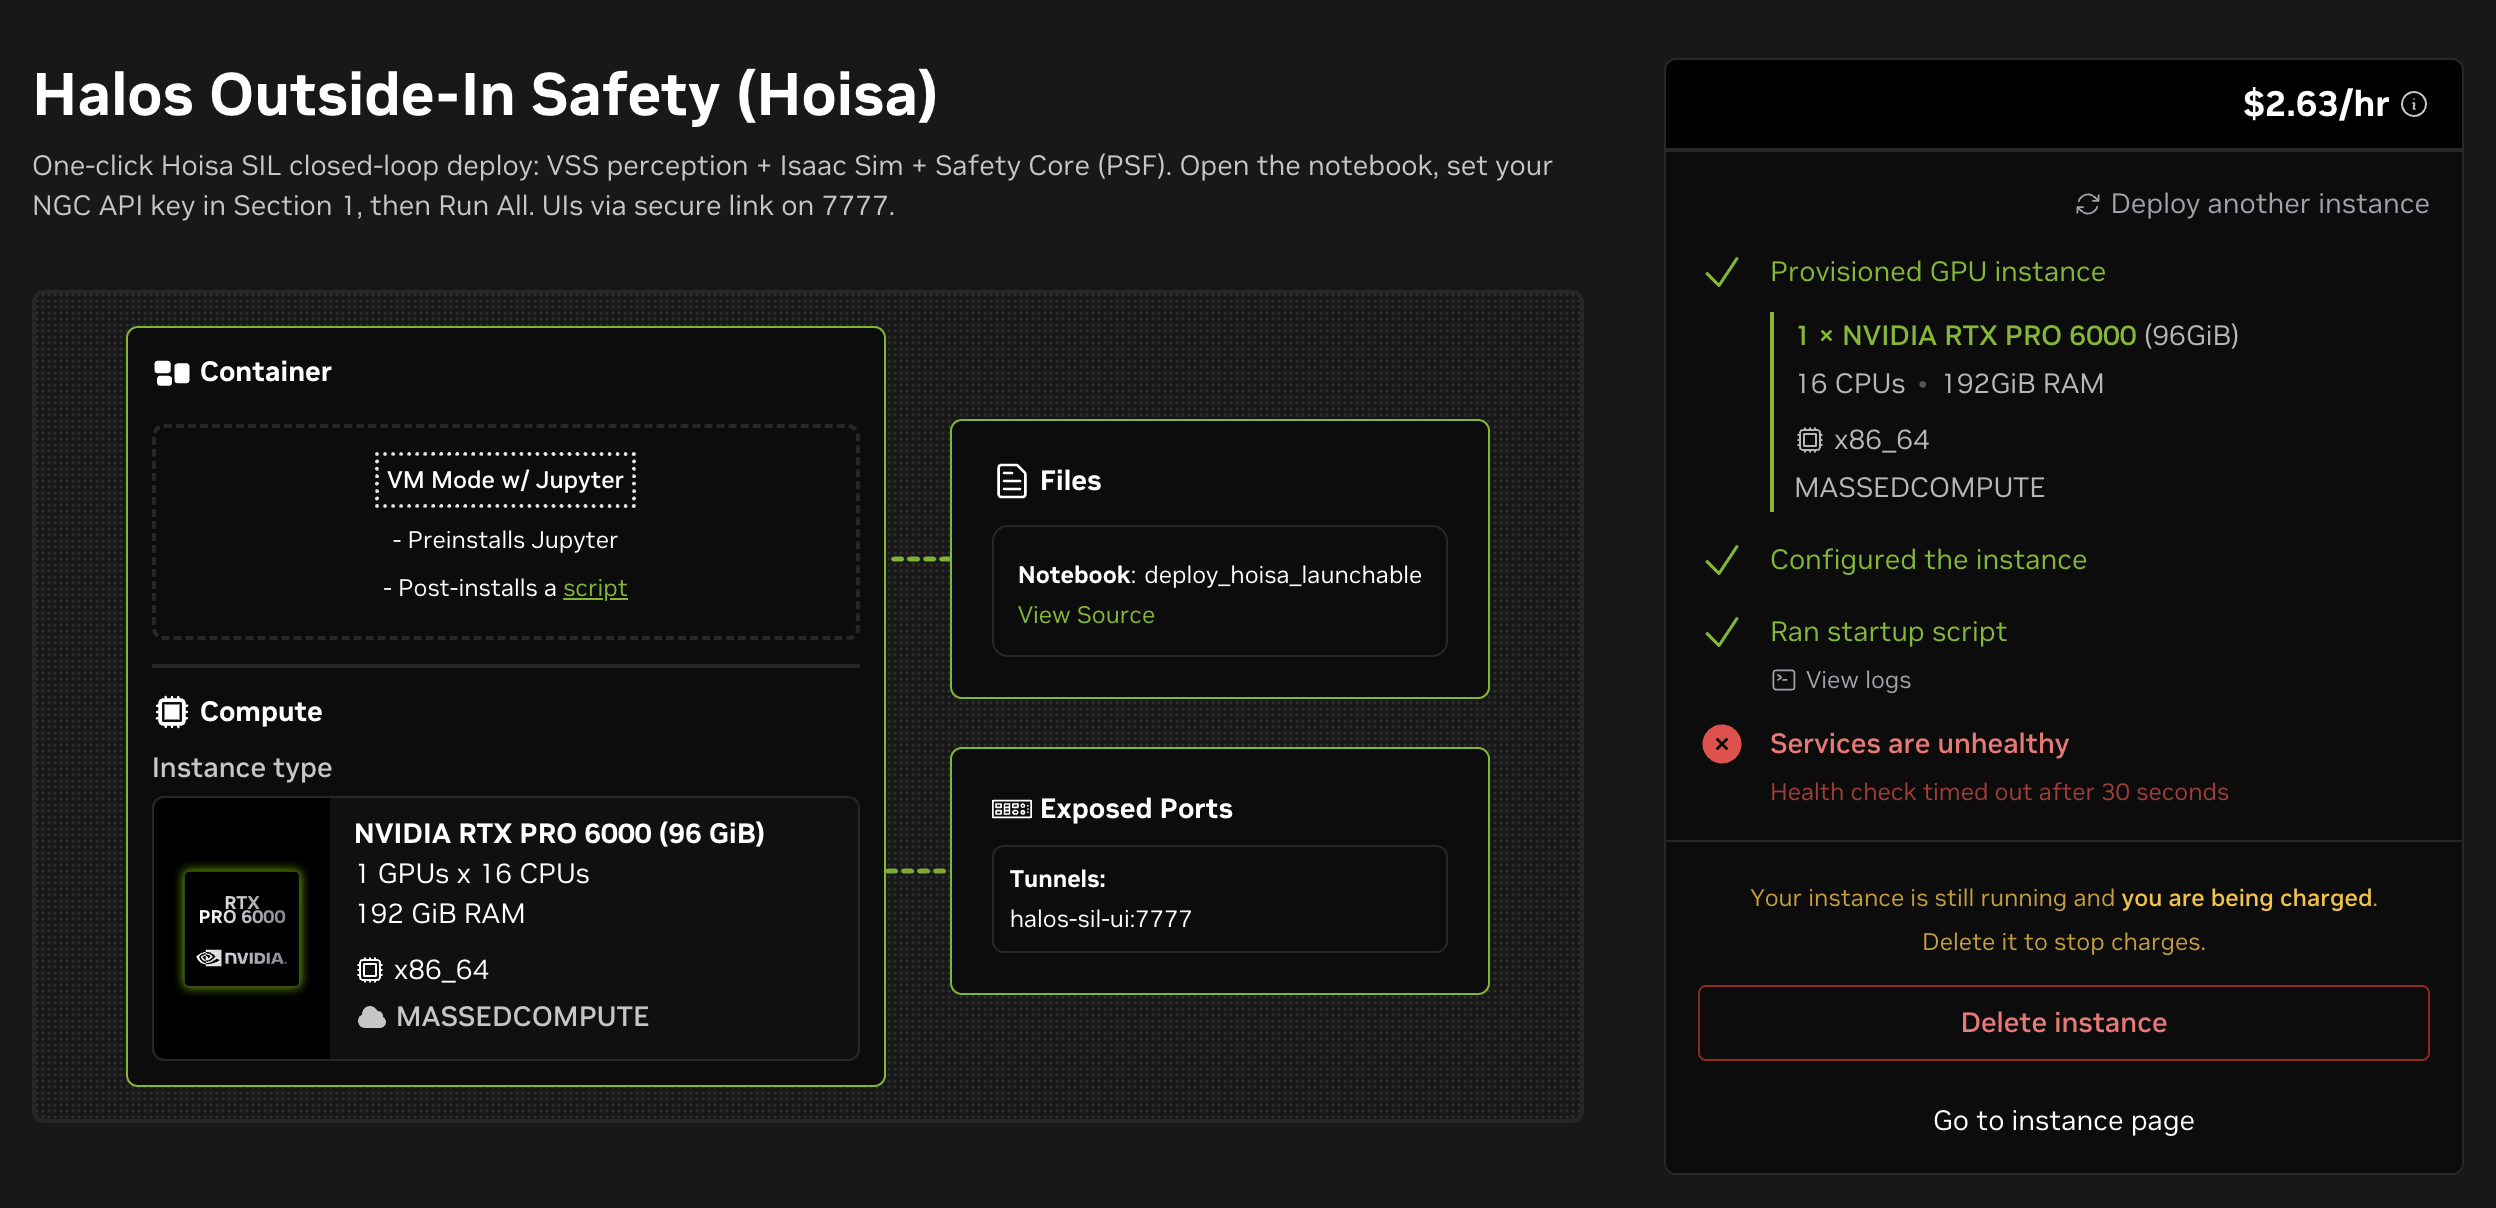This screenshot has height=1208, width=2496.
Task: Click the Instance type label
Action: [242, 768]
